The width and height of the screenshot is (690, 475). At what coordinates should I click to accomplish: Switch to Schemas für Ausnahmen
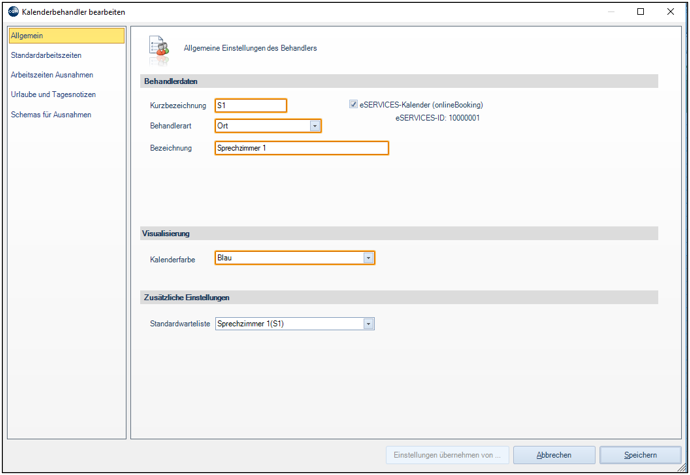coord(51,114)
